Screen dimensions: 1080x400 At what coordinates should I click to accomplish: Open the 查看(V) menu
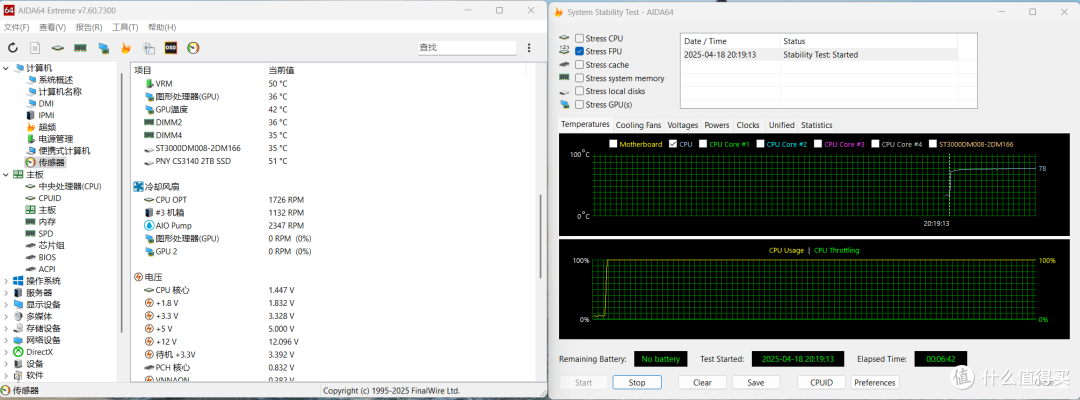(52, 28)
